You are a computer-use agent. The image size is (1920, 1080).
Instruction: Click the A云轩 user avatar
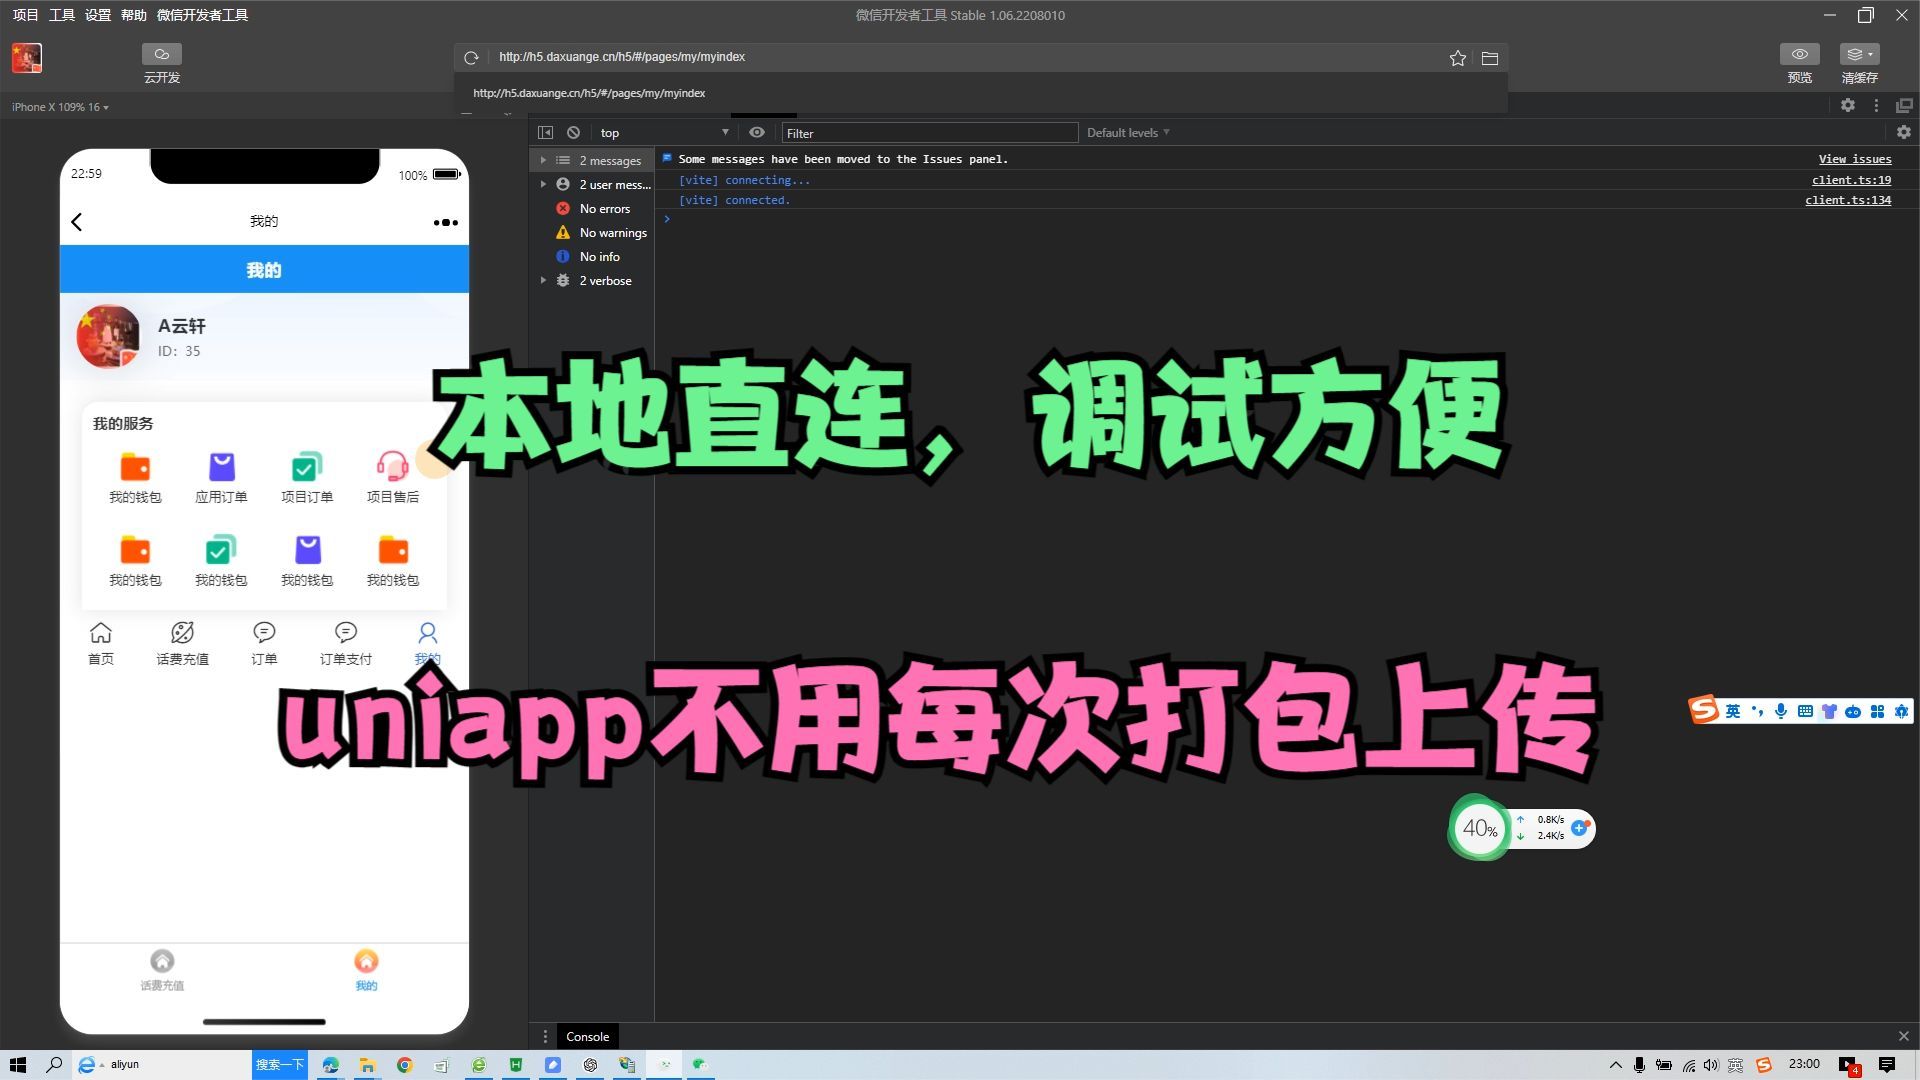108,337
